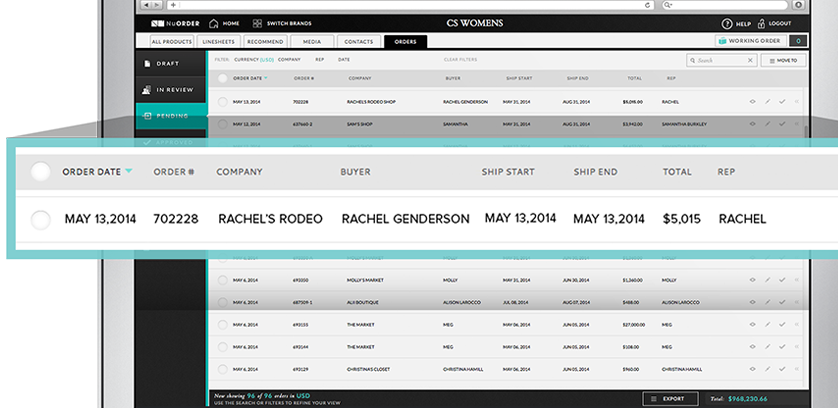Image resolution: width=838 pixels, height=408 pixels.
Task: Approve Christina's Closet order checkmark
Action: pyautogui.click(x=782, y=369)
